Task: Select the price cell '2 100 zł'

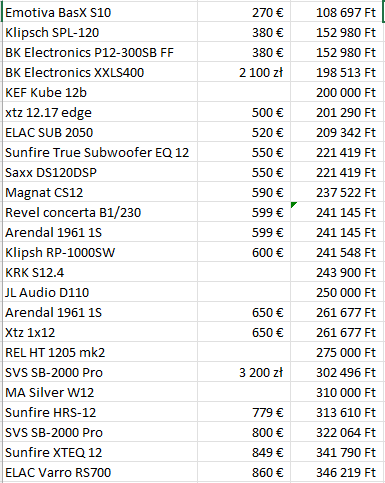Action: (x=244, y=72)
